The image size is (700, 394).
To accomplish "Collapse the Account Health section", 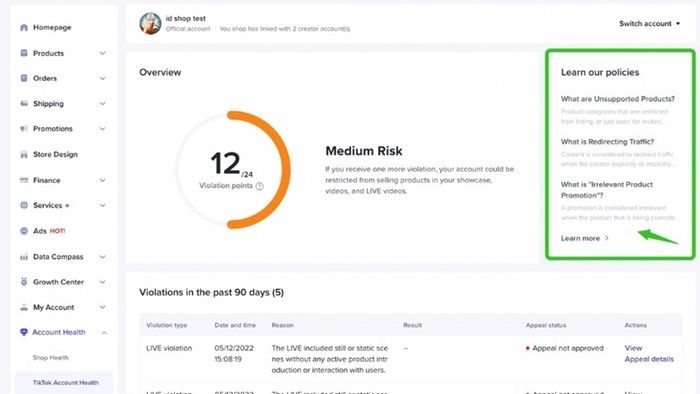I will click(x=104, y=333).
